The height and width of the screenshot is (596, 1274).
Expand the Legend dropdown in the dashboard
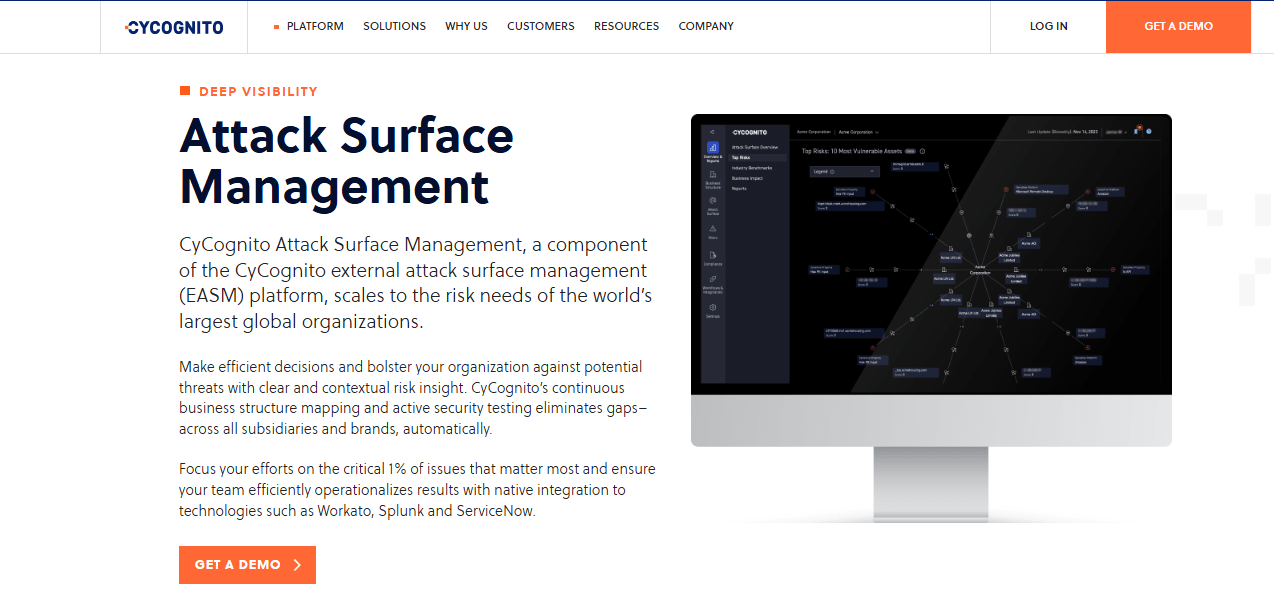point(843,172)
